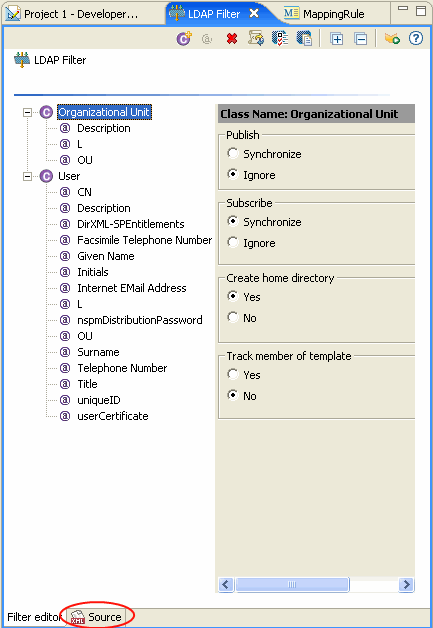Screen dimensions: 433x628
Task: Choose No for Track member of template
Action: (x=233, y=396)
